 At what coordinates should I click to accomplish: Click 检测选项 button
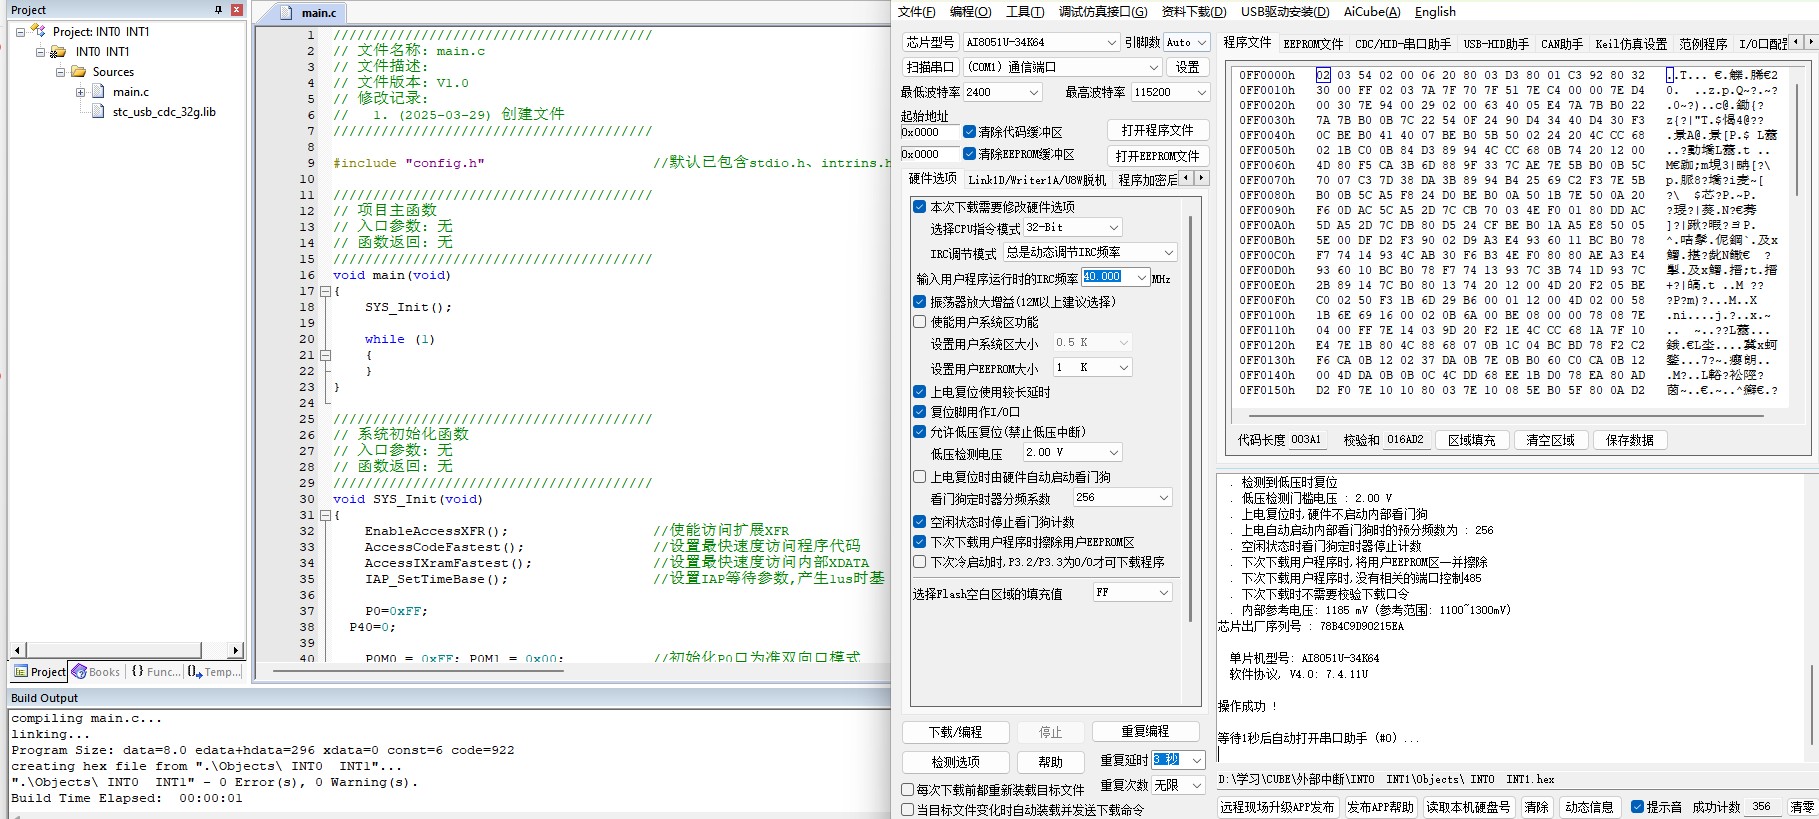coord(955,762)
